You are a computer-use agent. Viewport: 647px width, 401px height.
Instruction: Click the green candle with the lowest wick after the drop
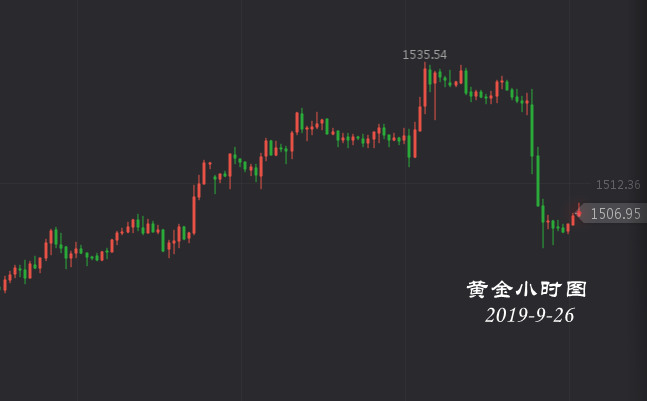pos(543,224)
